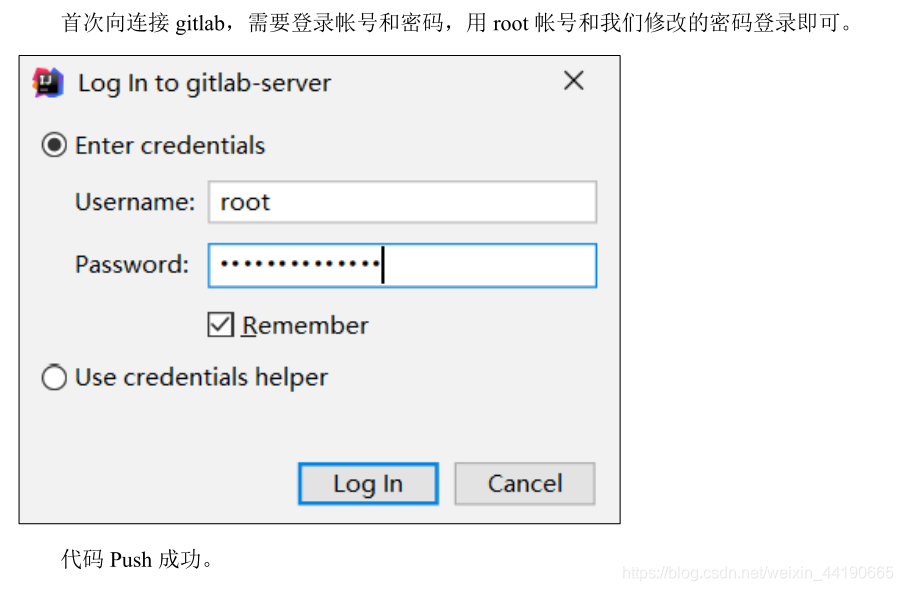Click the IntelliJ IDEA icon in the title bar
The image size is (903, 591).
(48, 83)
